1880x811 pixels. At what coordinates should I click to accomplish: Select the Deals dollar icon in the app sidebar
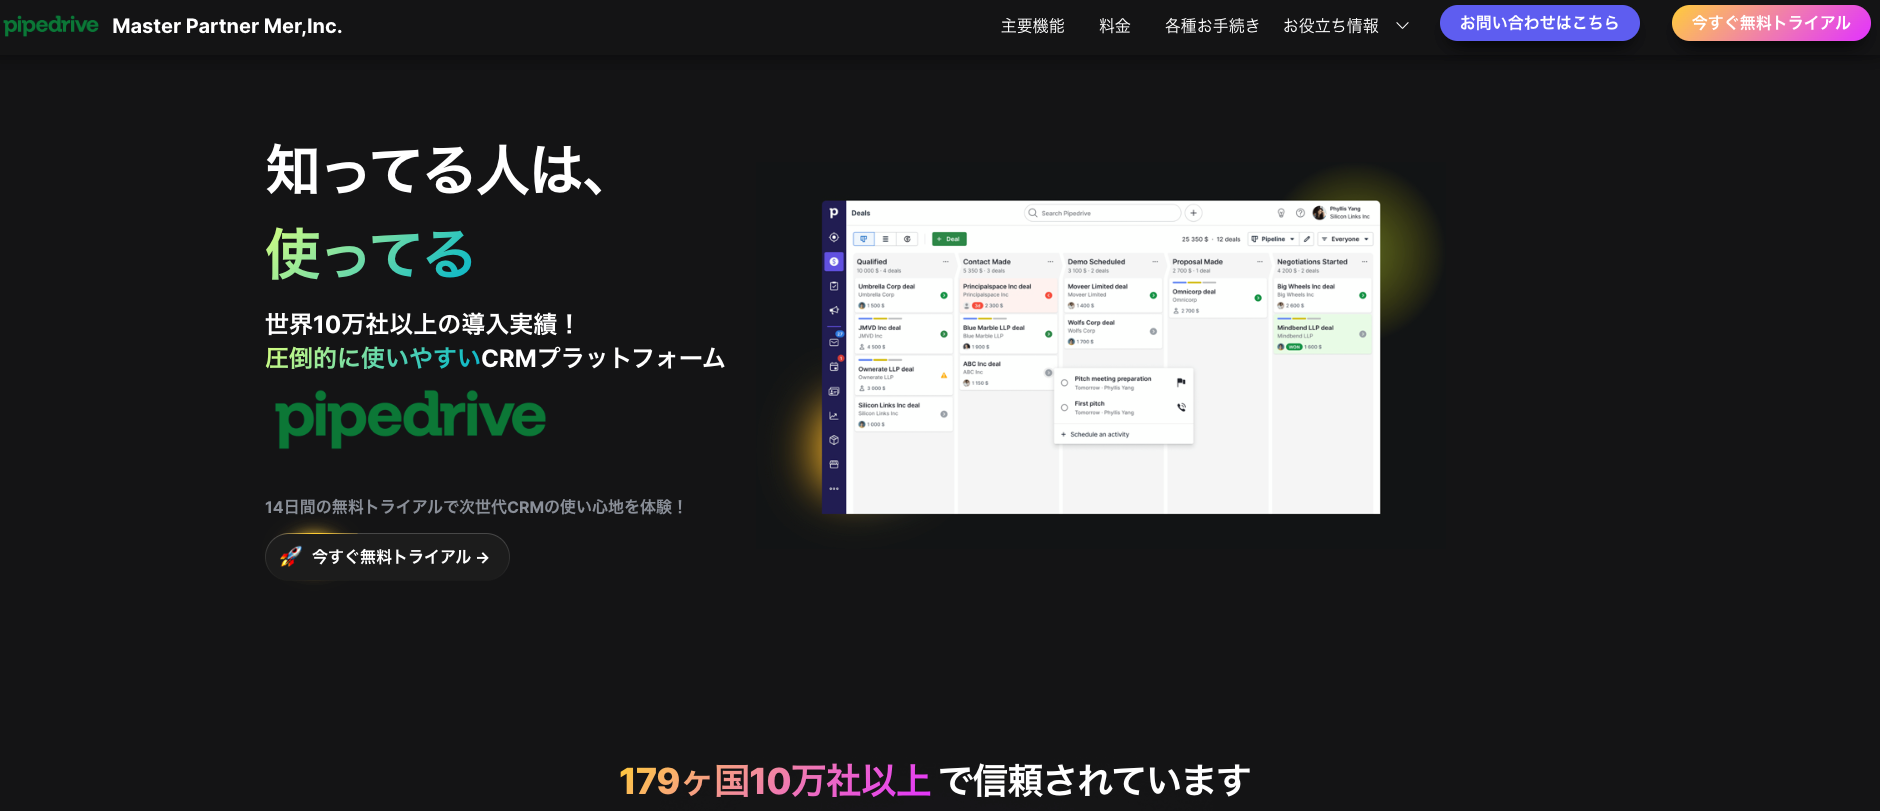pos(834,262)
